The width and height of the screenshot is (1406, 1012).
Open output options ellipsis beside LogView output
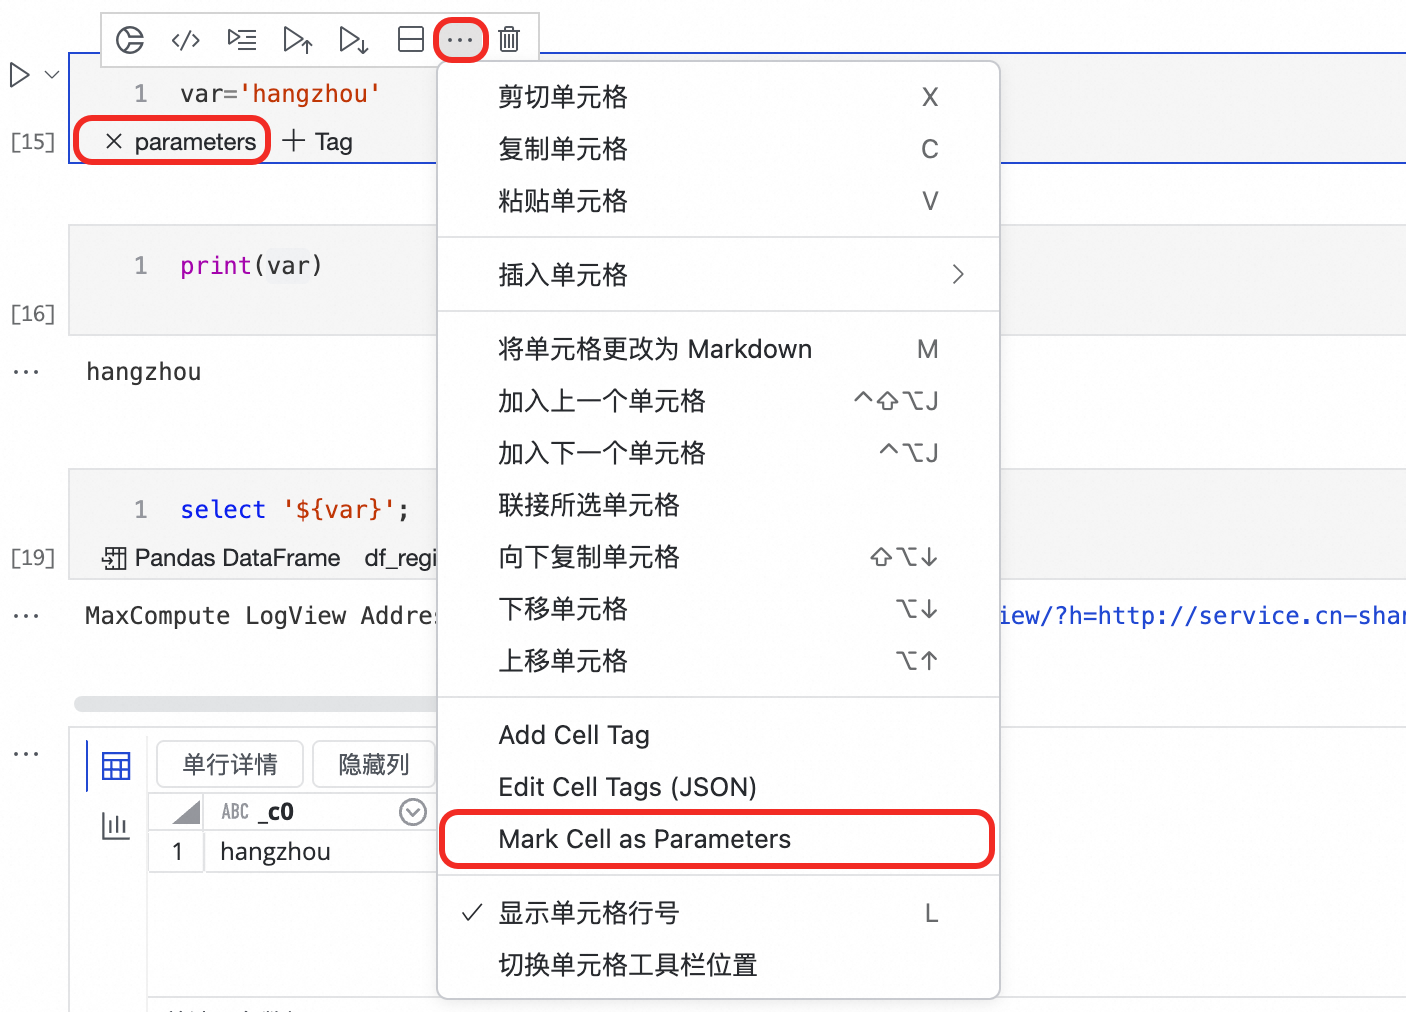click(26, 616)
